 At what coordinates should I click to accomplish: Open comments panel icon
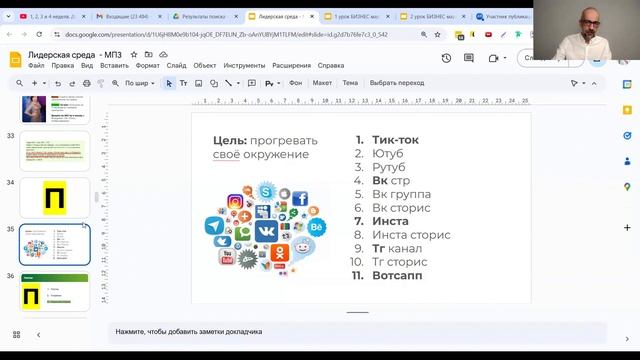[469, 58]
